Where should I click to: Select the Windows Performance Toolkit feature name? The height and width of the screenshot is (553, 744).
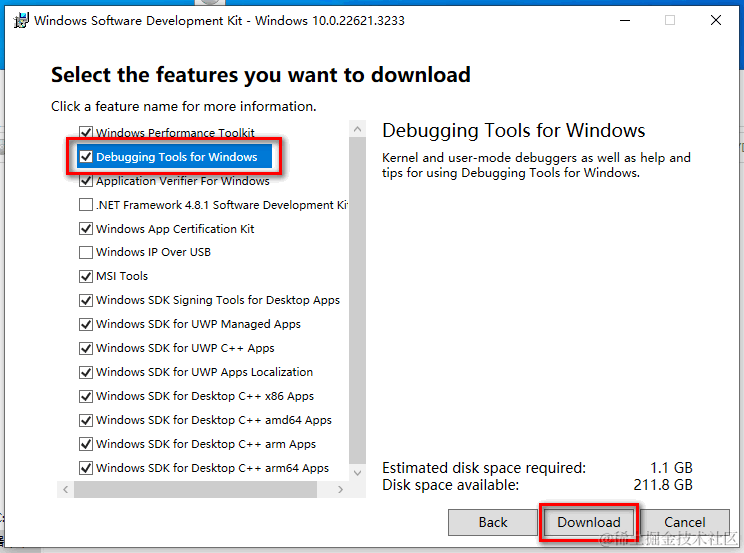pyautogui.click(x=175, y=132)
